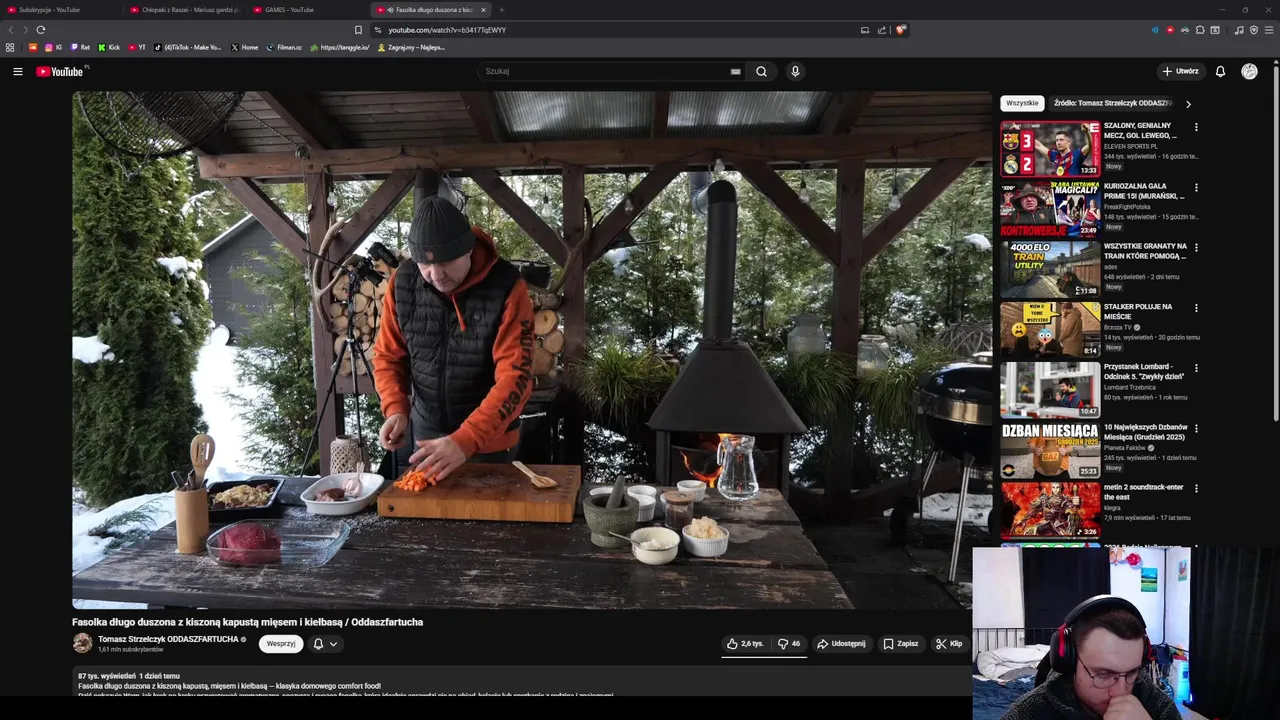Open the IG Instagram bookmark
Viewport: 1280px width, 720px height.
[53, 47]
